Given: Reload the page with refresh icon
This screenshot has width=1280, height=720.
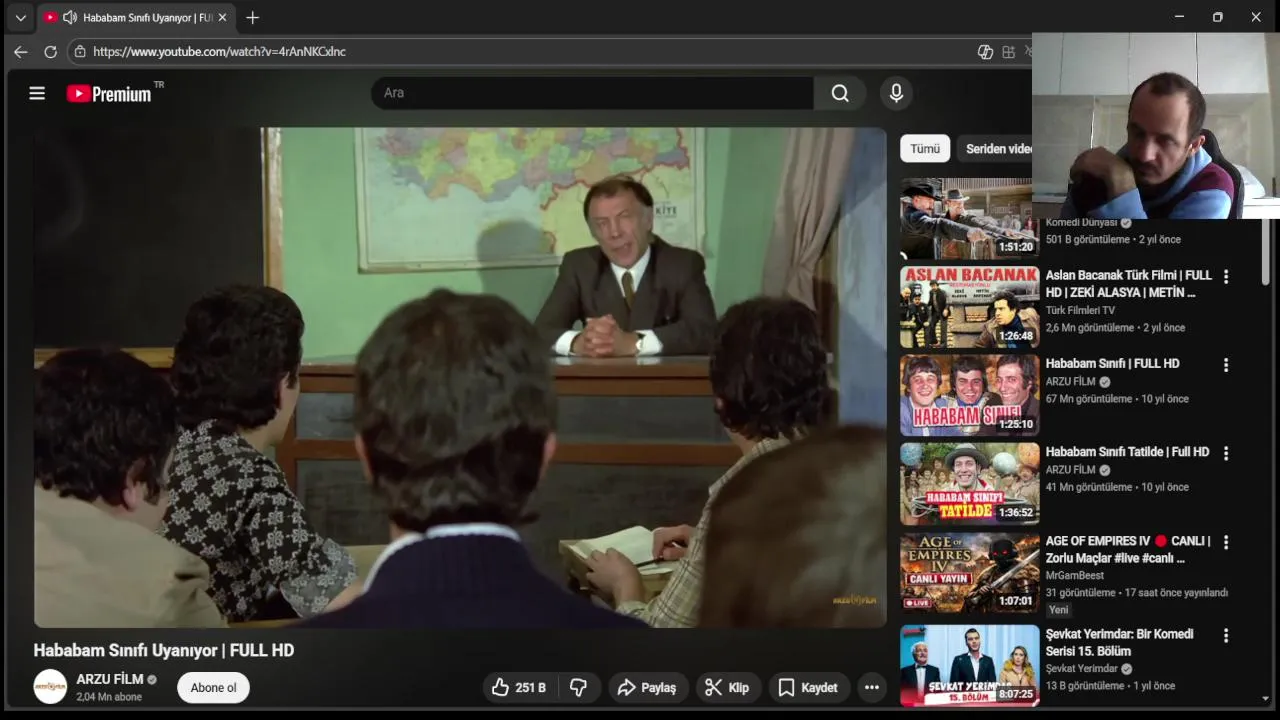Looking at the screenshot, I should (50, 51).
